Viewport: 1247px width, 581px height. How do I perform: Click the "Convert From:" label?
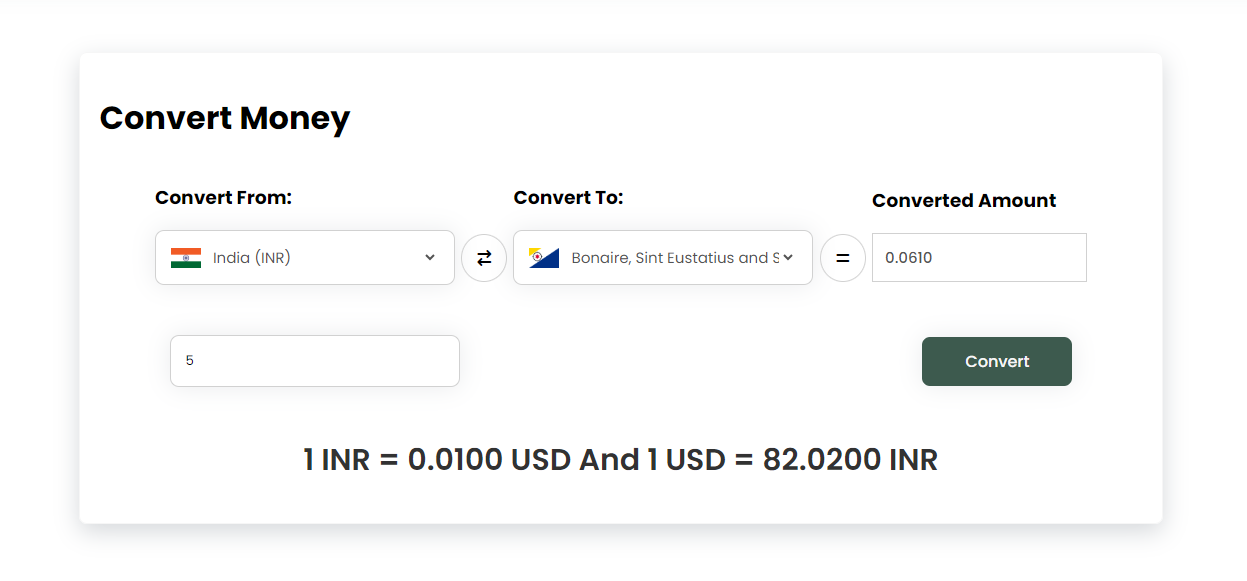click(223, 198)
